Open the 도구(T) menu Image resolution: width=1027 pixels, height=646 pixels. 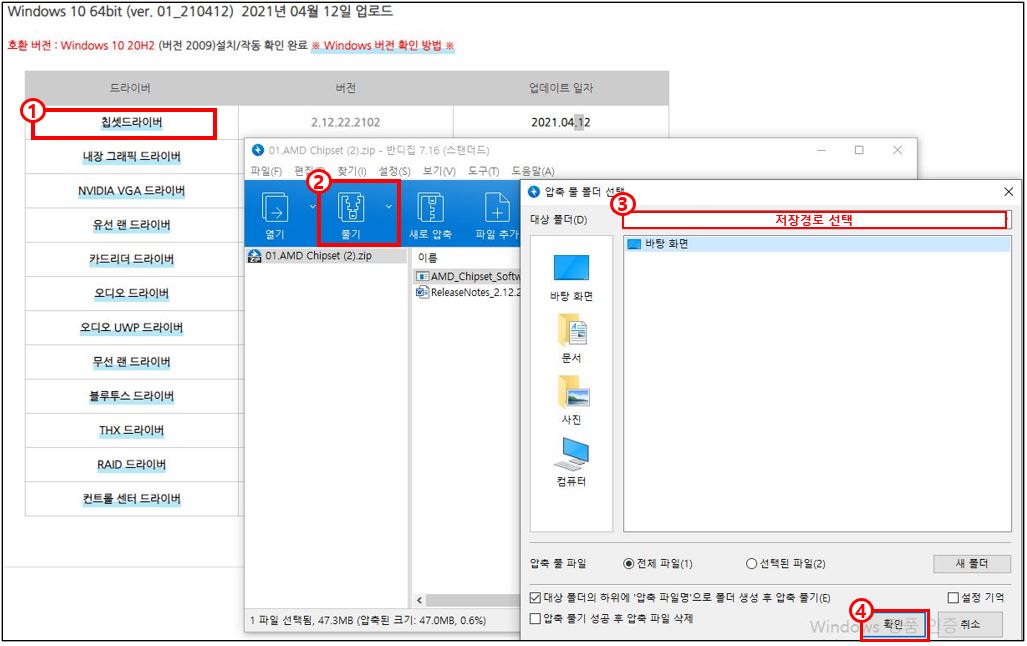pyautogui.click(x=483, y=171)
